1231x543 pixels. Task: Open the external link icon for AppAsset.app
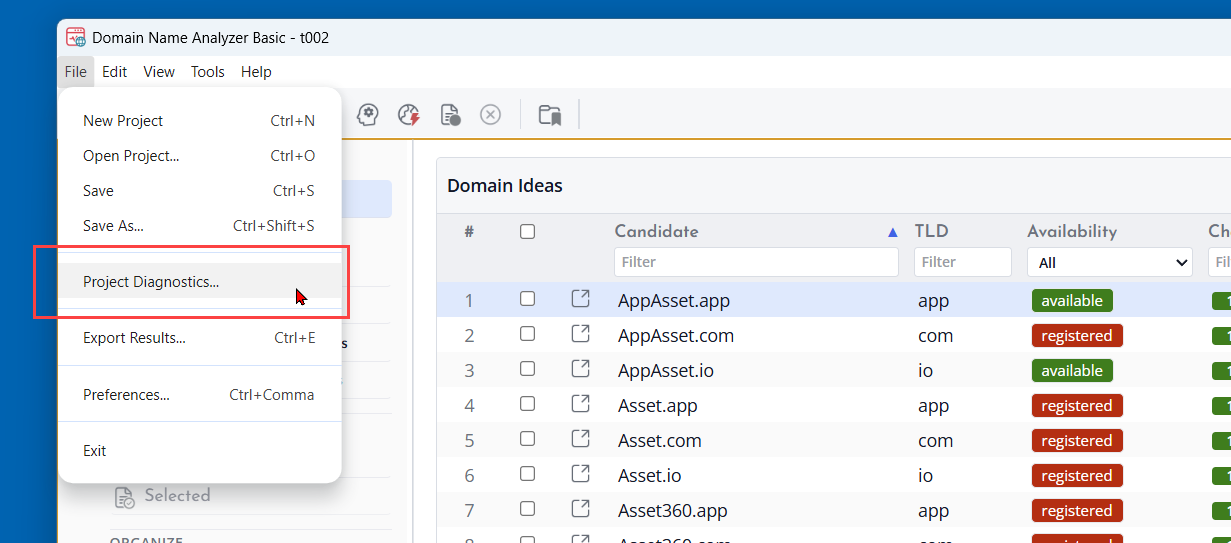click(x=580, y=299)
